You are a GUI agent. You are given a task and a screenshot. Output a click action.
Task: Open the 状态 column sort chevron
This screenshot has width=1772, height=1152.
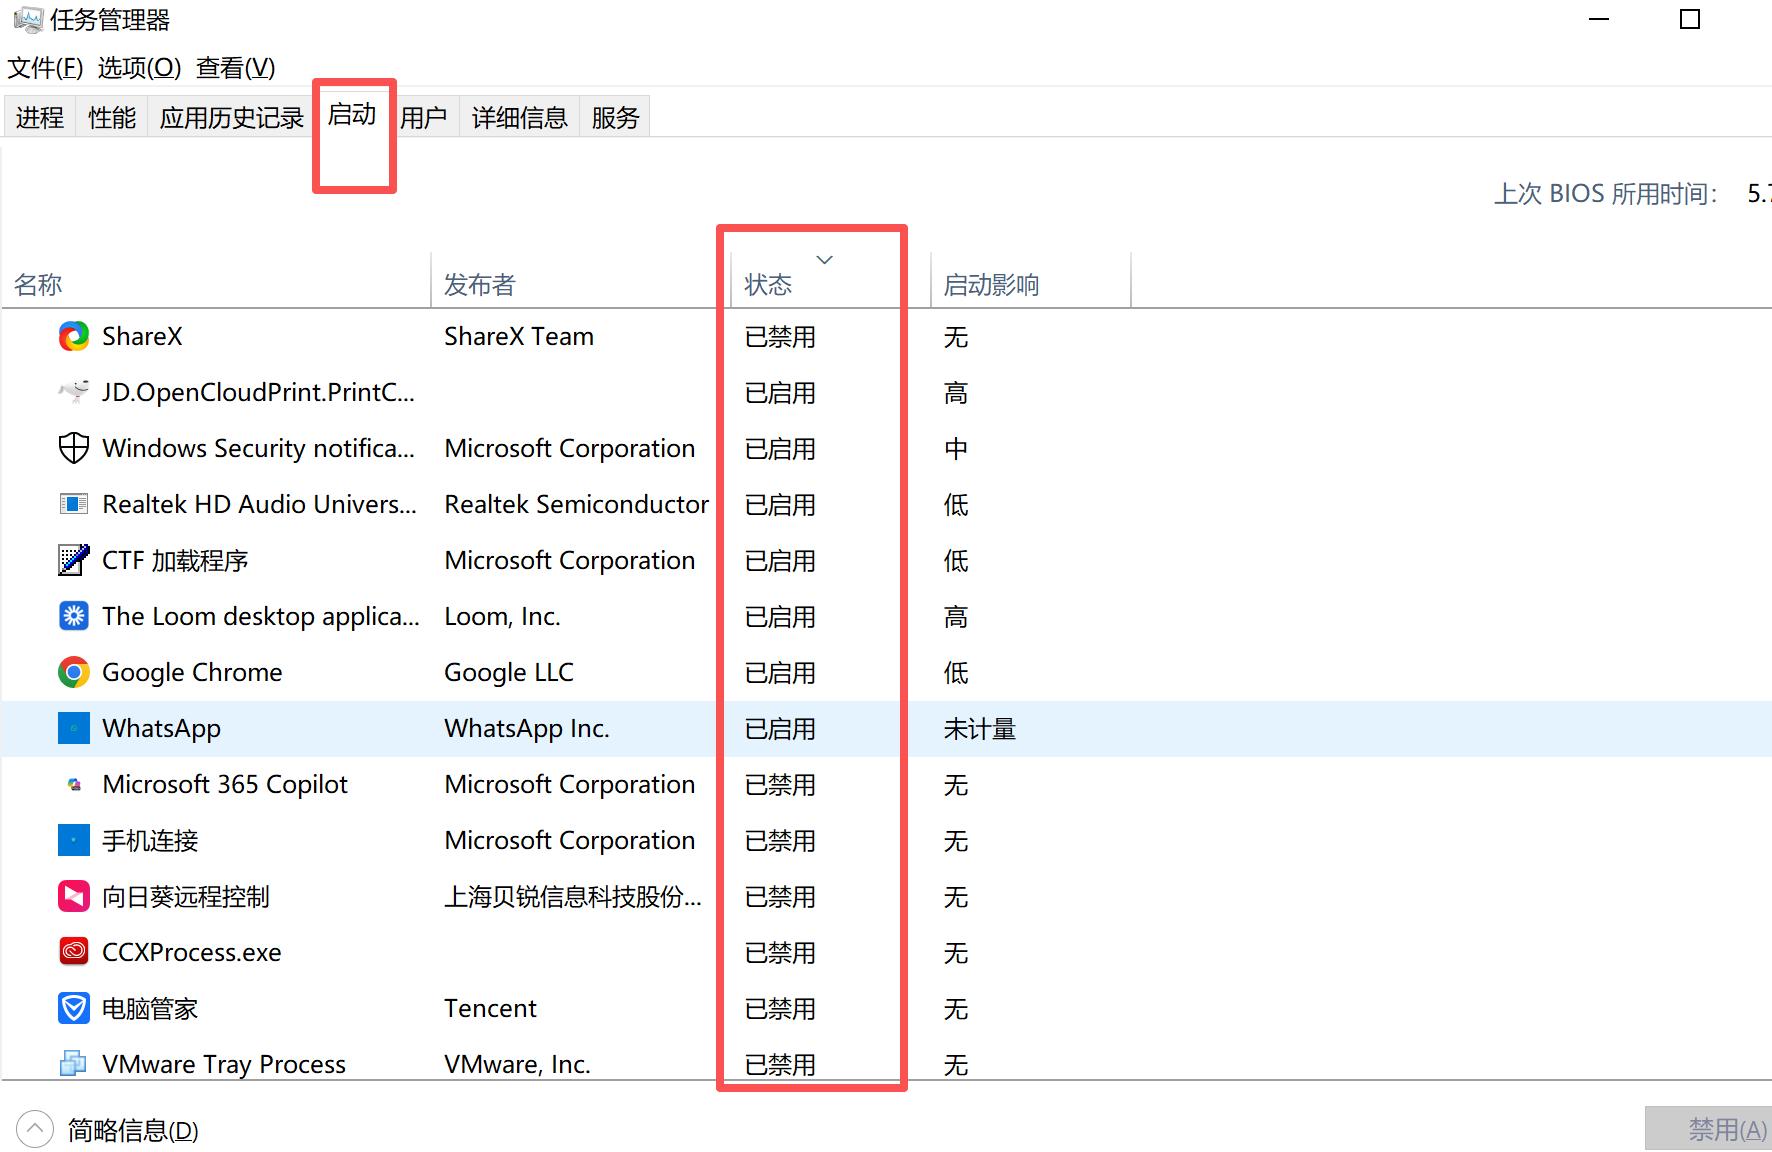(825, 259)
